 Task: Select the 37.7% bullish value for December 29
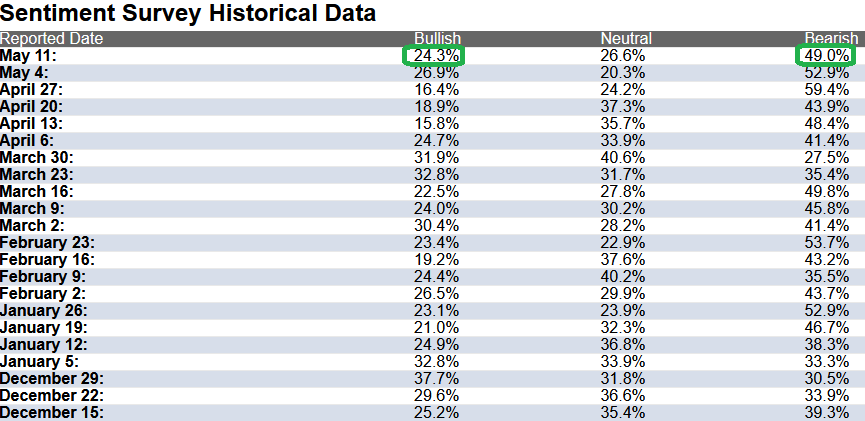point(436,379)
